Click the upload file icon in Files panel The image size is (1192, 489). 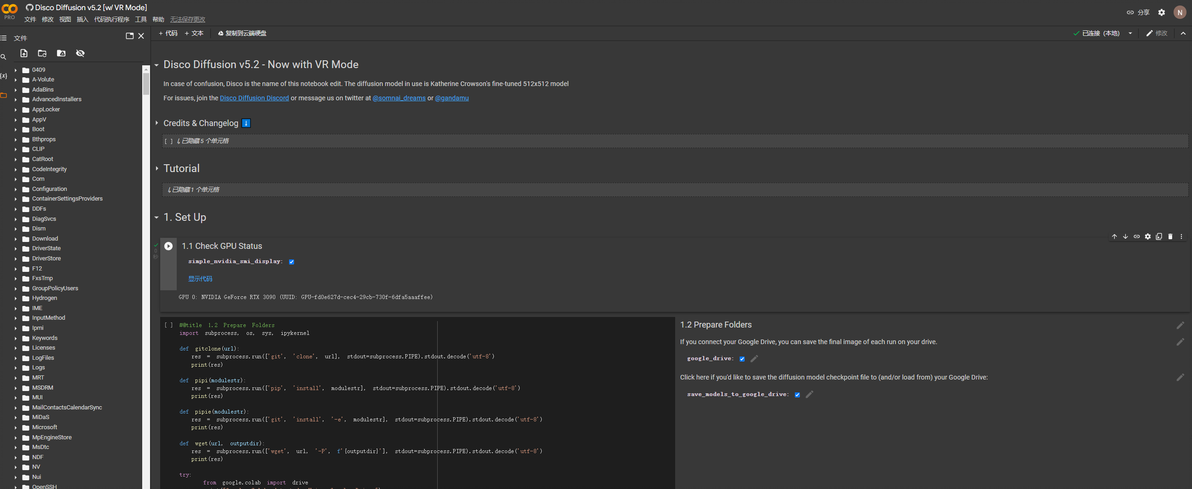pos(24,53)
